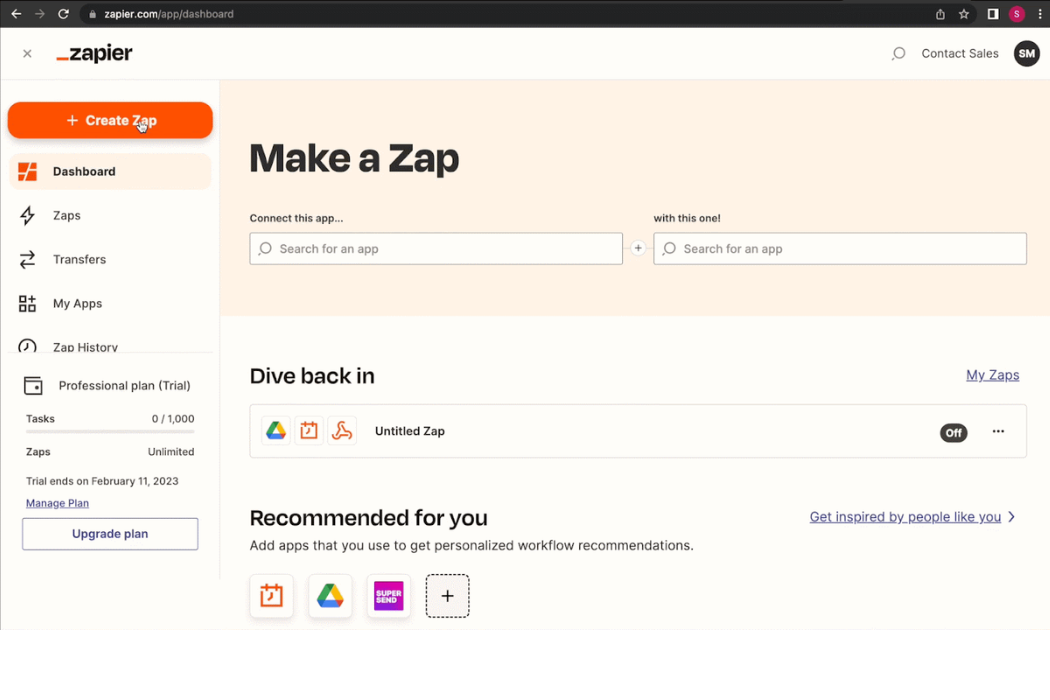This screenshot has height=700, width=1050.
Task: Add an app with the dashed plus button
Action: tap(447, 596)
